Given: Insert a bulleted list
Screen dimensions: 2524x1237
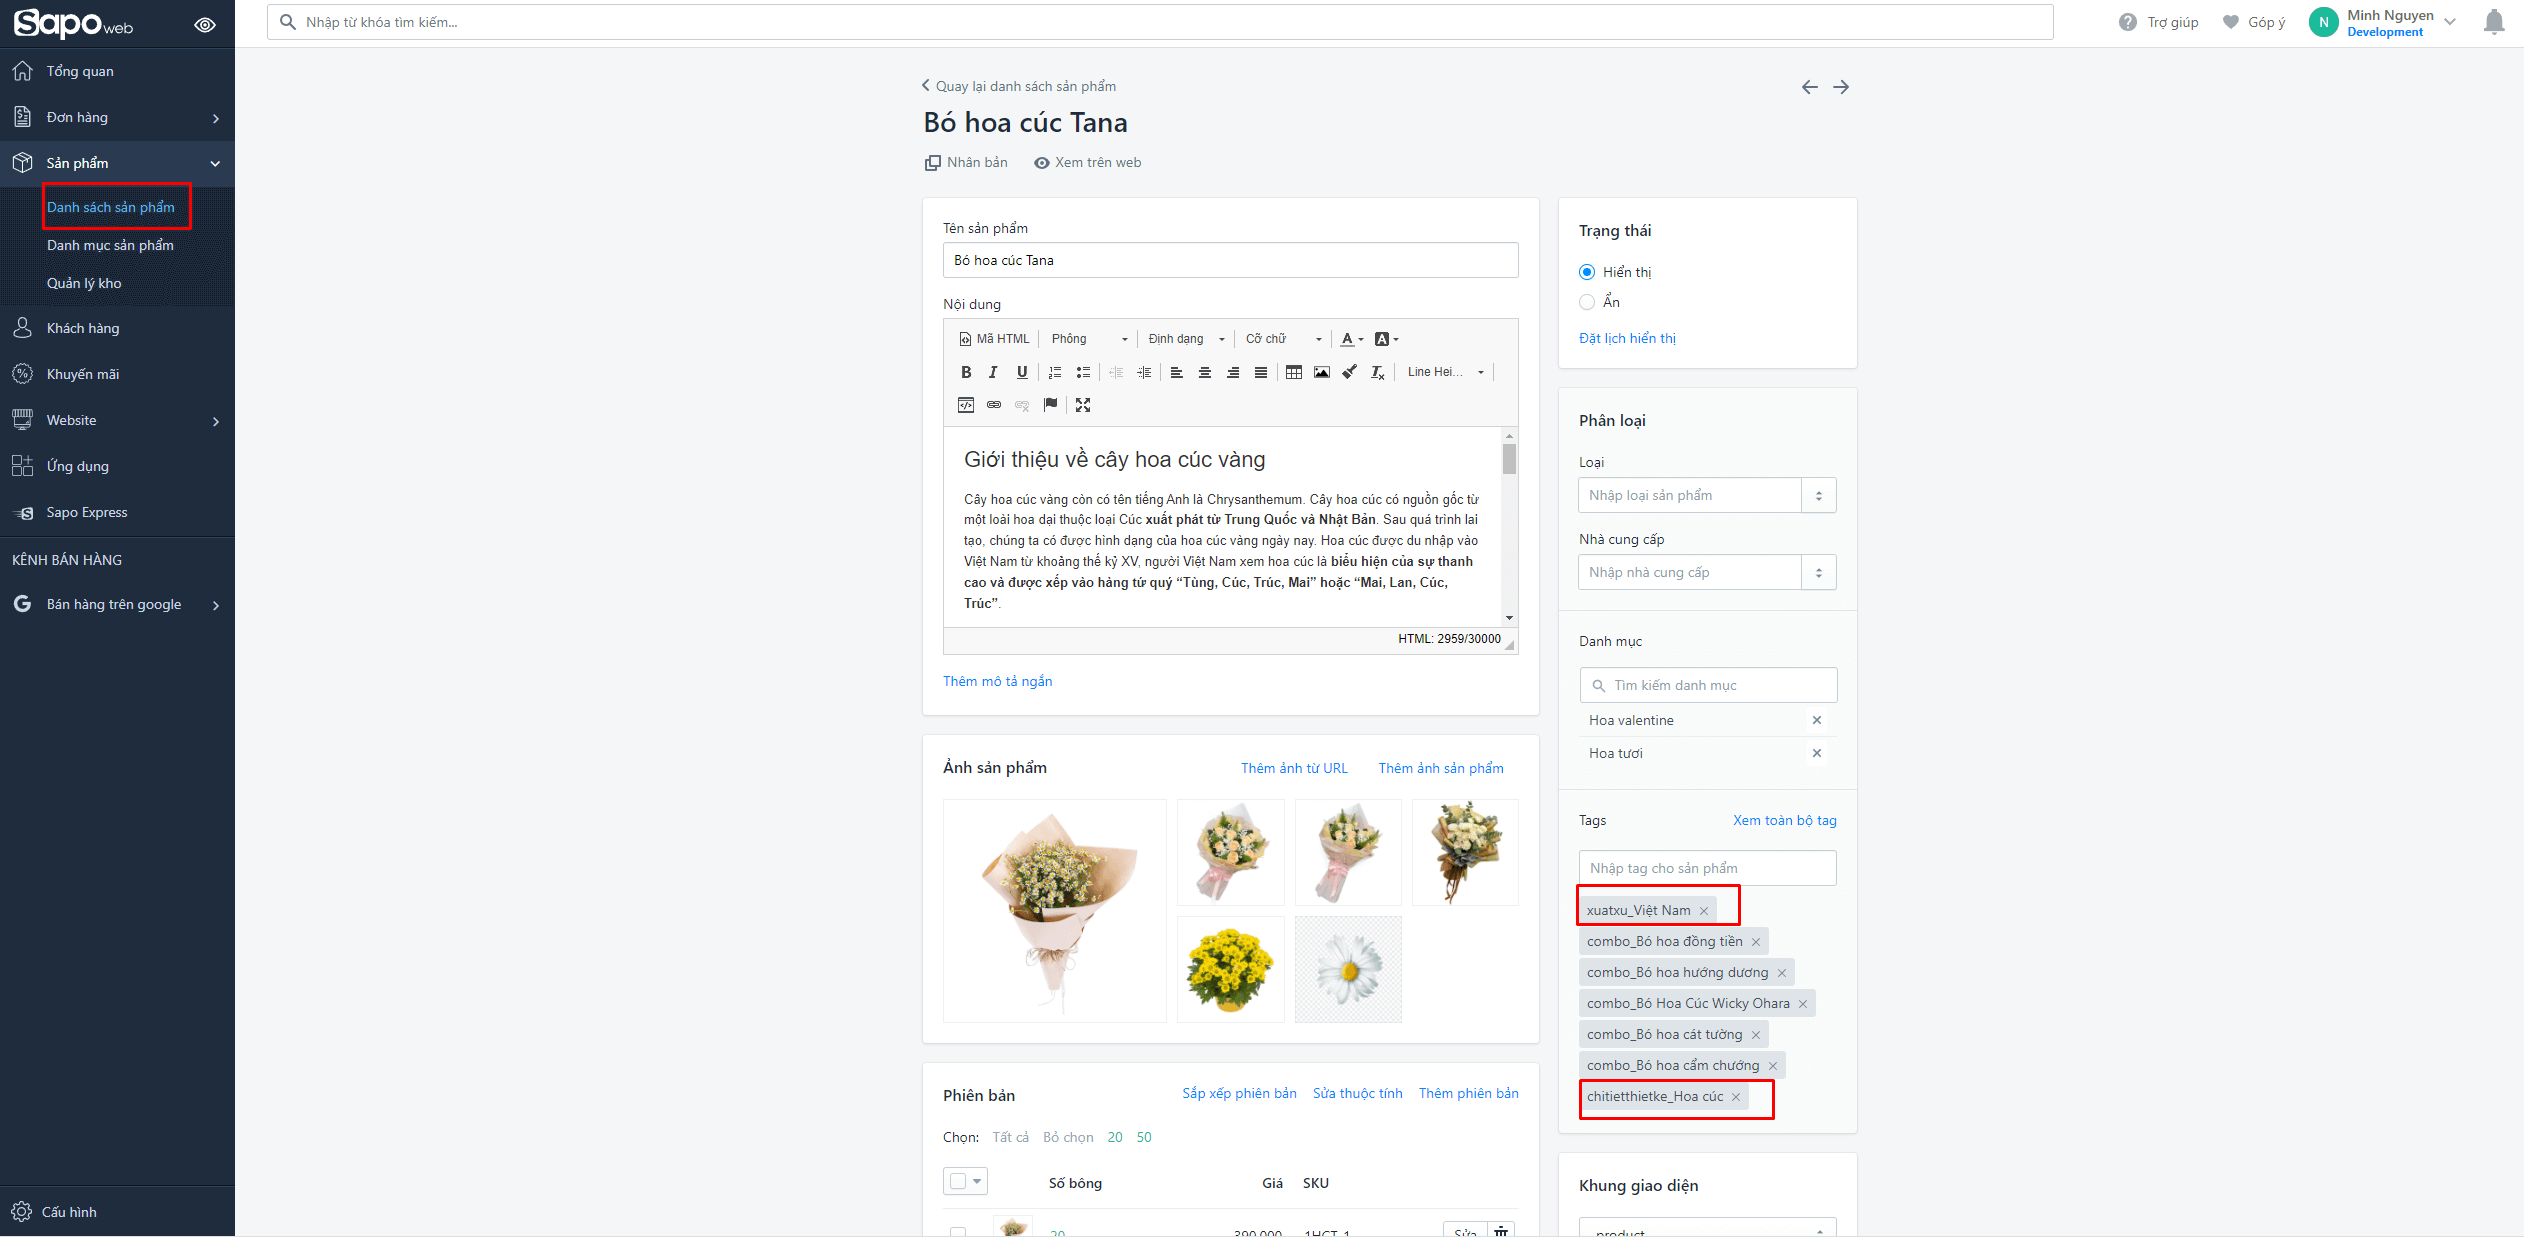Looking at the screenshot, I should tap(1083, 372).
